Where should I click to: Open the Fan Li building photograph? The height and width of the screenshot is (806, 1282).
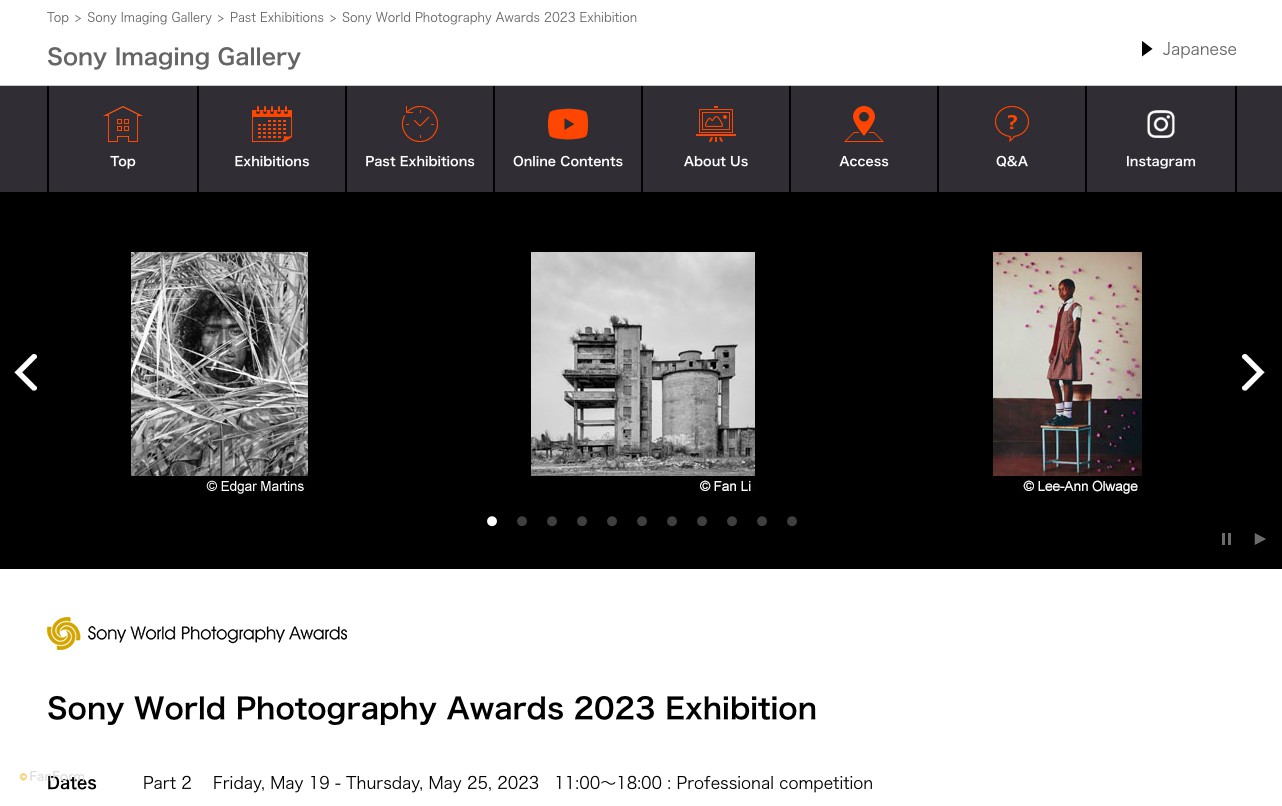[642, 364]
